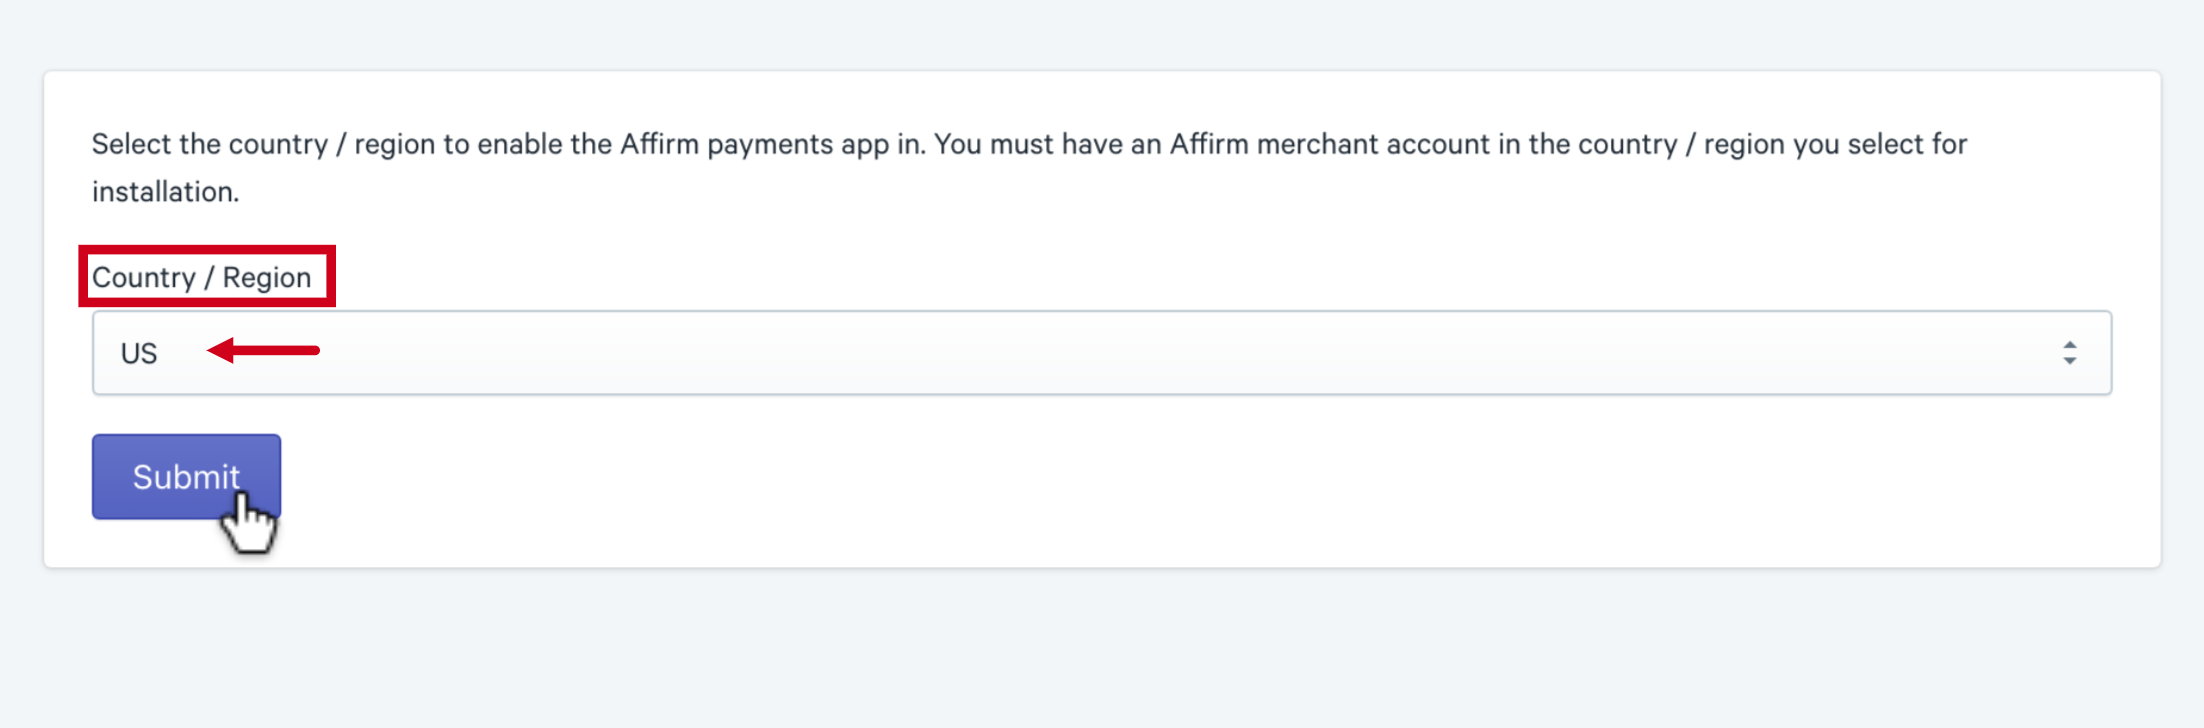
Task: Click the down arrow of the selector stepper
Action: click(2068, 361)
